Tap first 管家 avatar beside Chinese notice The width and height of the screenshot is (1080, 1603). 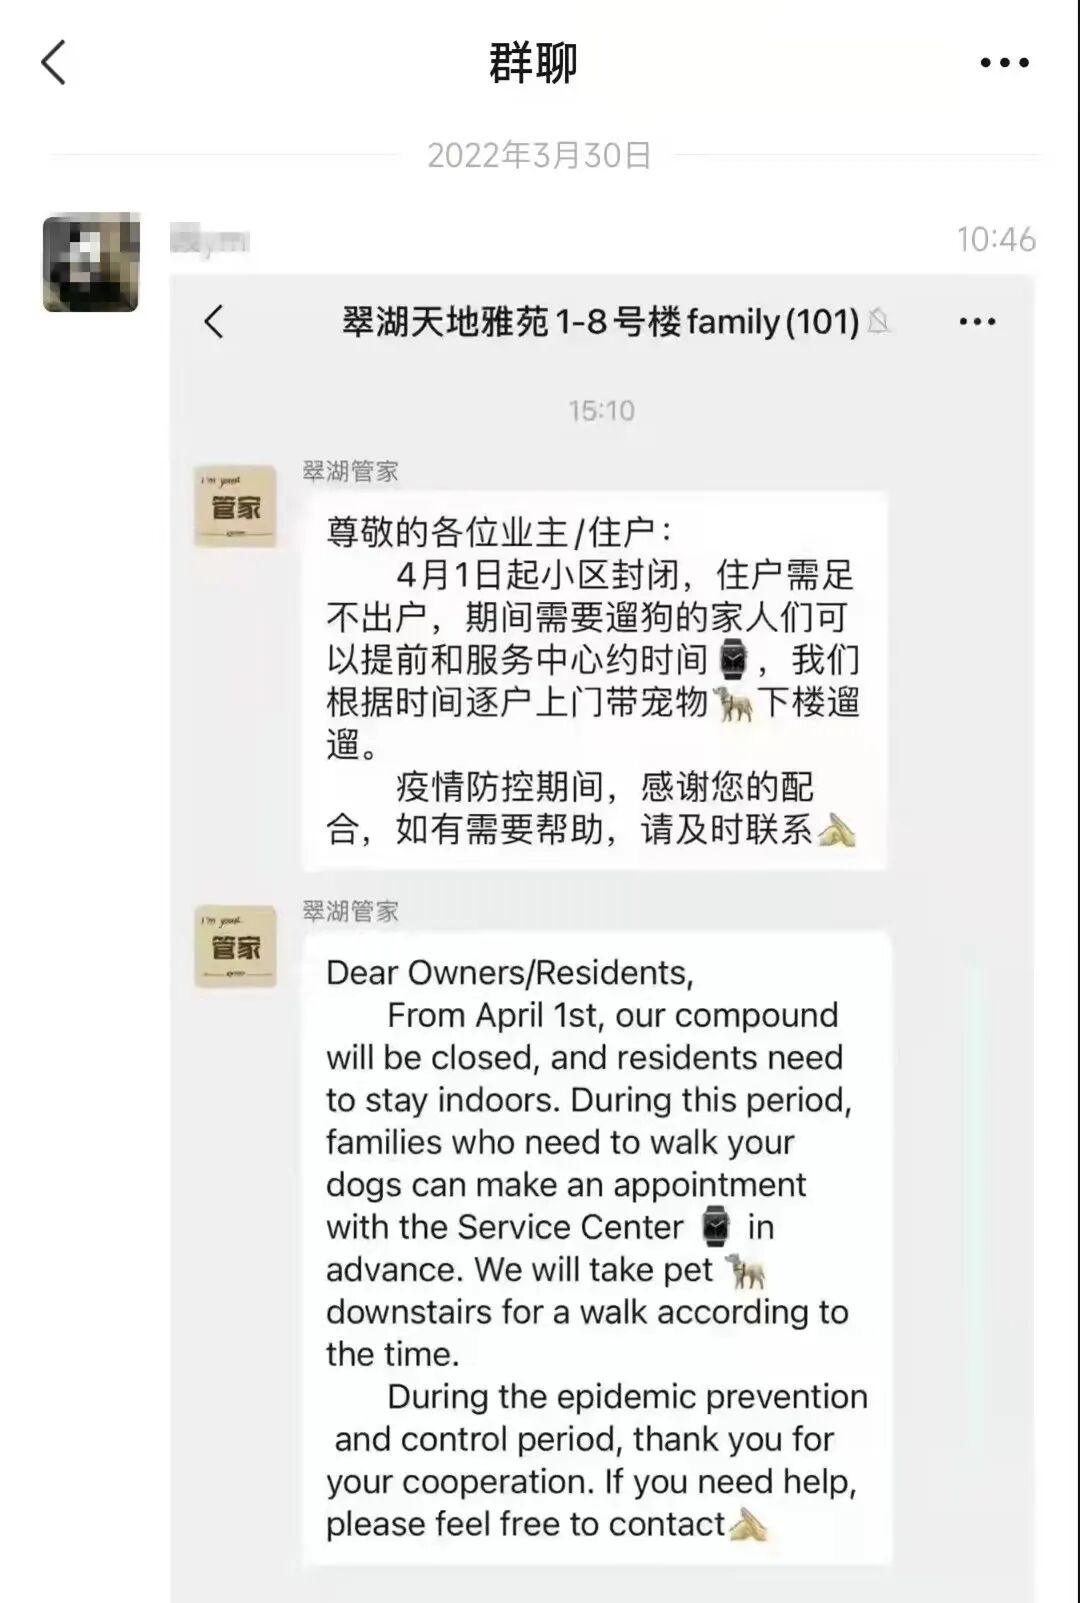pyautogui.click(x=235, y=506)
